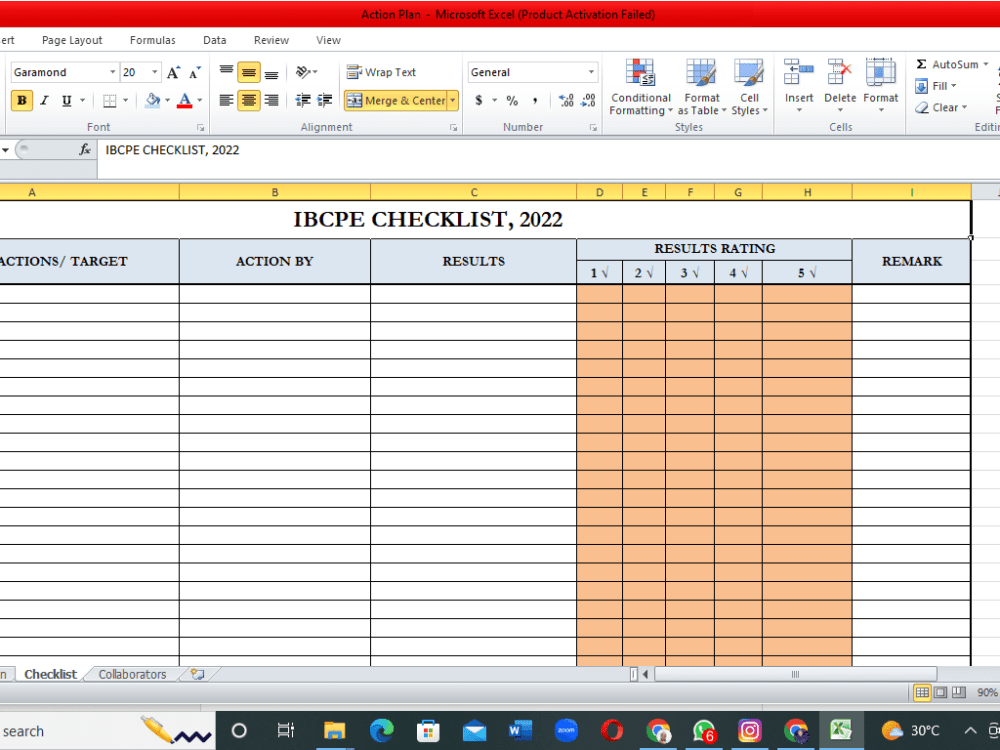This screenshot has height=750, width=1000.
Task: Open Microsoft Edge from taskbar
Action: (381, 730)
